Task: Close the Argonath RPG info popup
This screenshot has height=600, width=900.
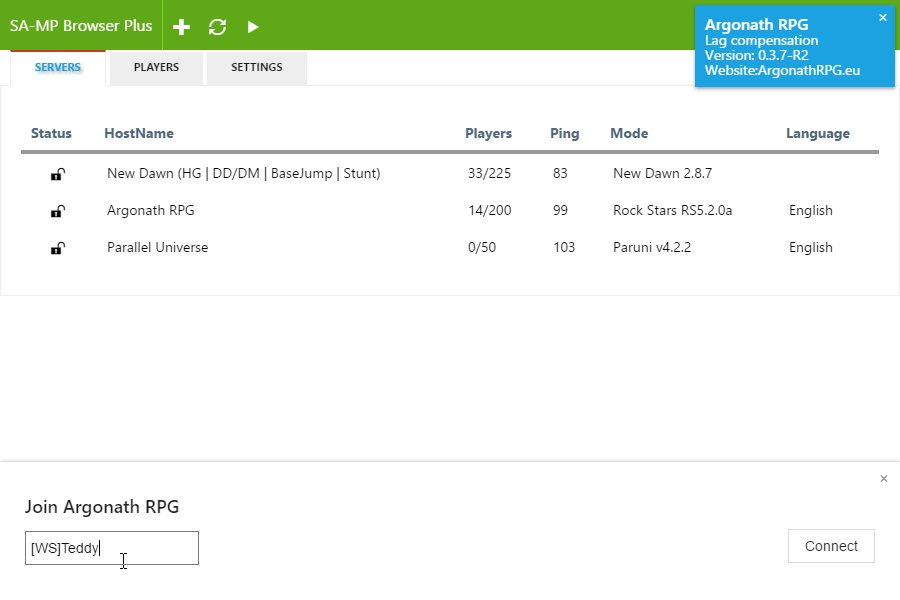Action: pyautogui.click(x=883, y=18)
